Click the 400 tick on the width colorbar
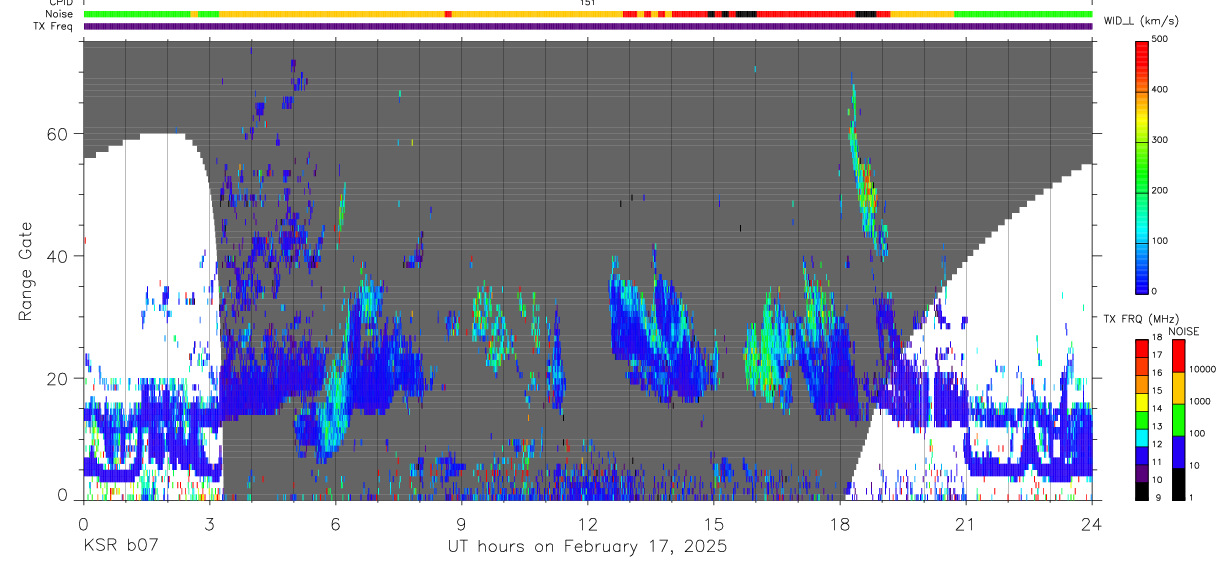 (x=1160, y=90)
